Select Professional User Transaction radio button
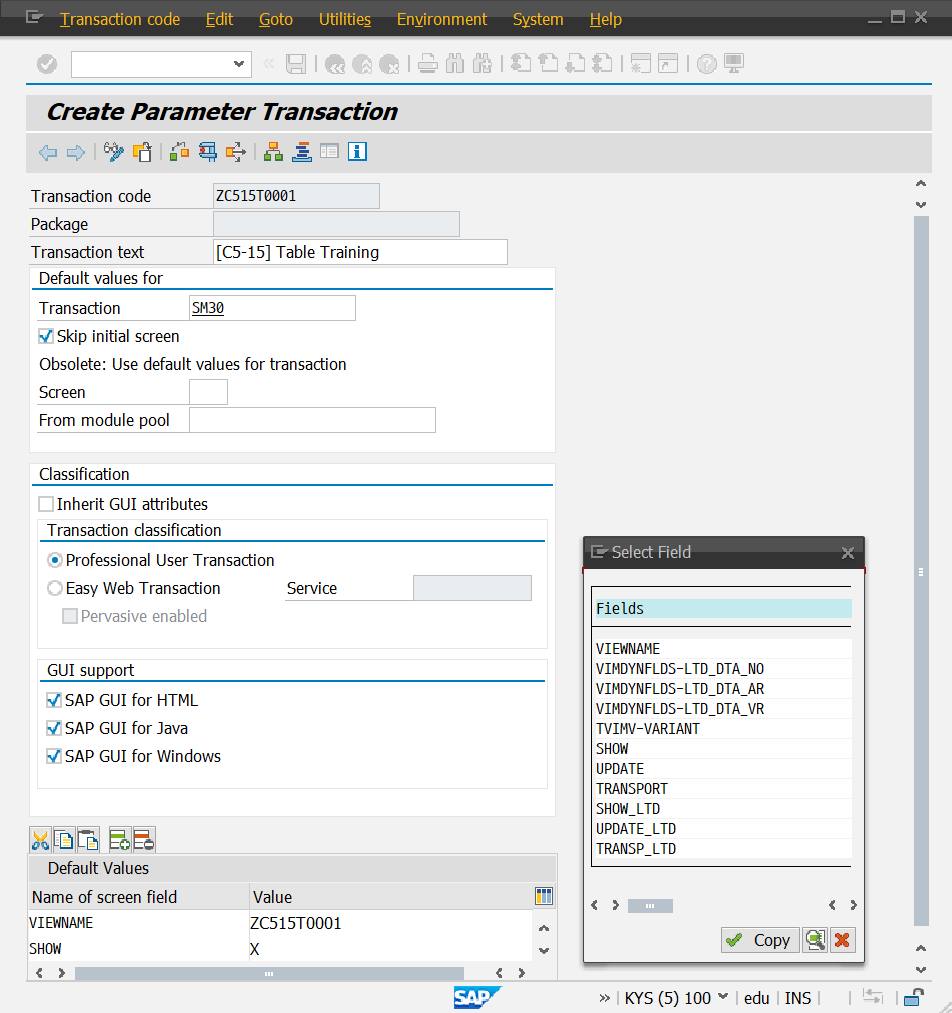Viewport: 952px width, 1013px height. (55, 560)
